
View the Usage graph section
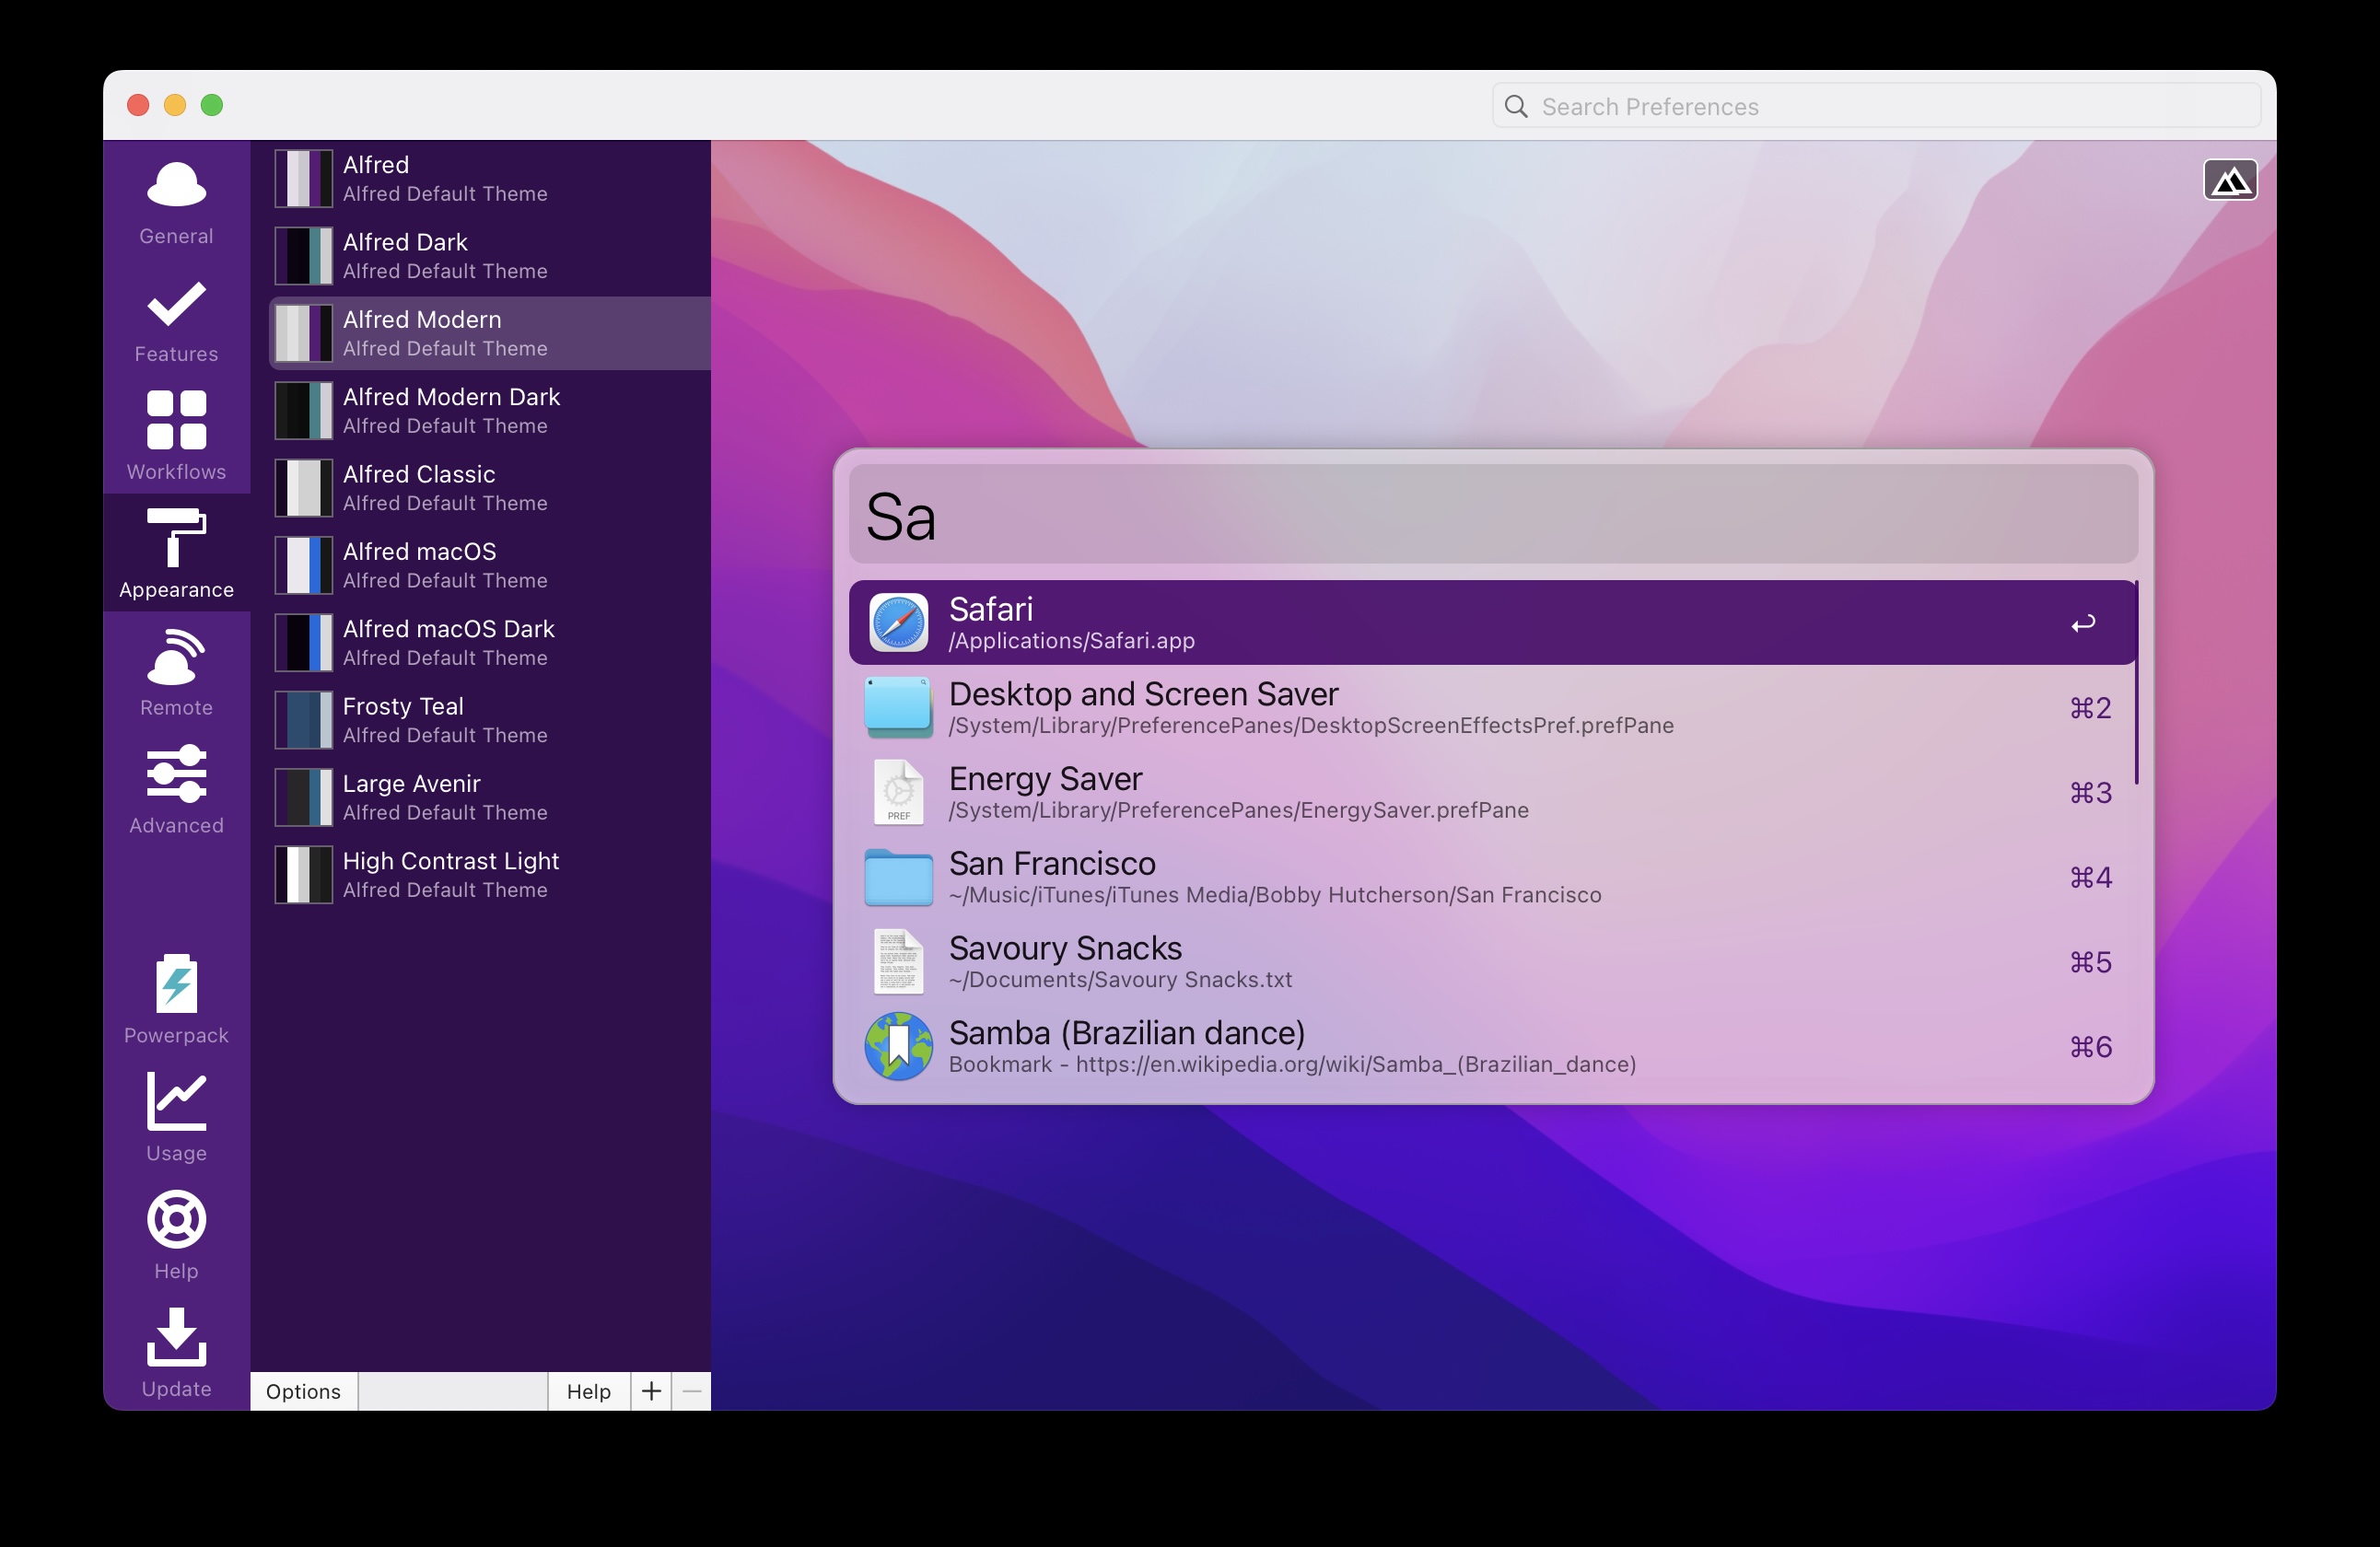coord(176,1117)
